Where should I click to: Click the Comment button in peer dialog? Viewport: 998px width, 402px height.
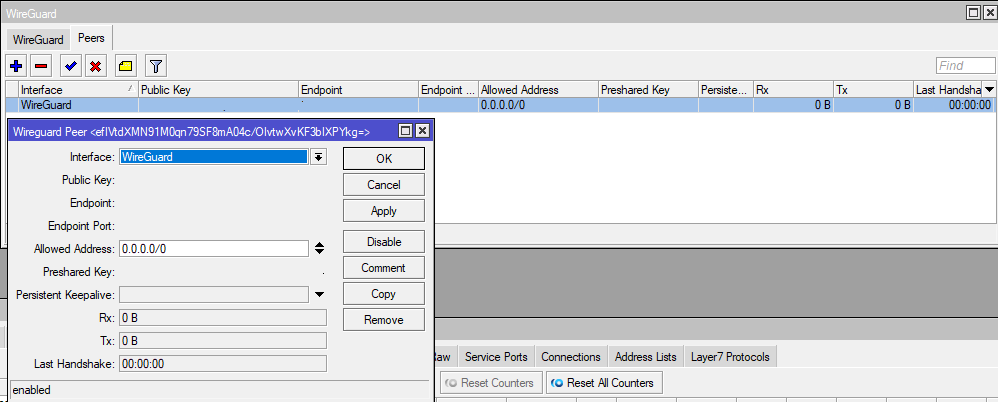[x=384, y=268]
